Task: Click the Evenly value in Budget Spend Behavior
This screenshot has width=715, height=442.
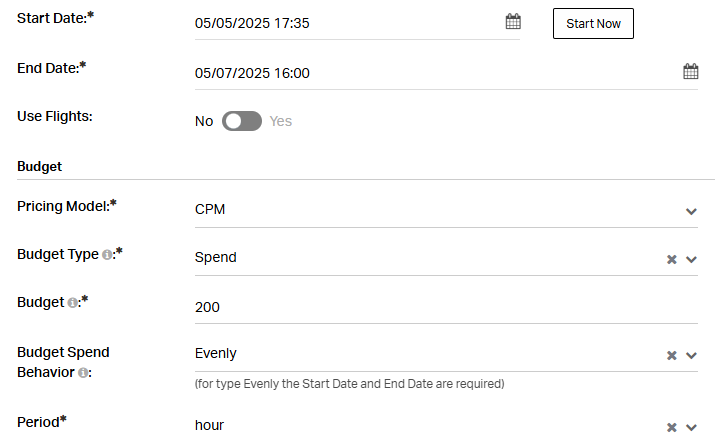Action: [216, 354]
